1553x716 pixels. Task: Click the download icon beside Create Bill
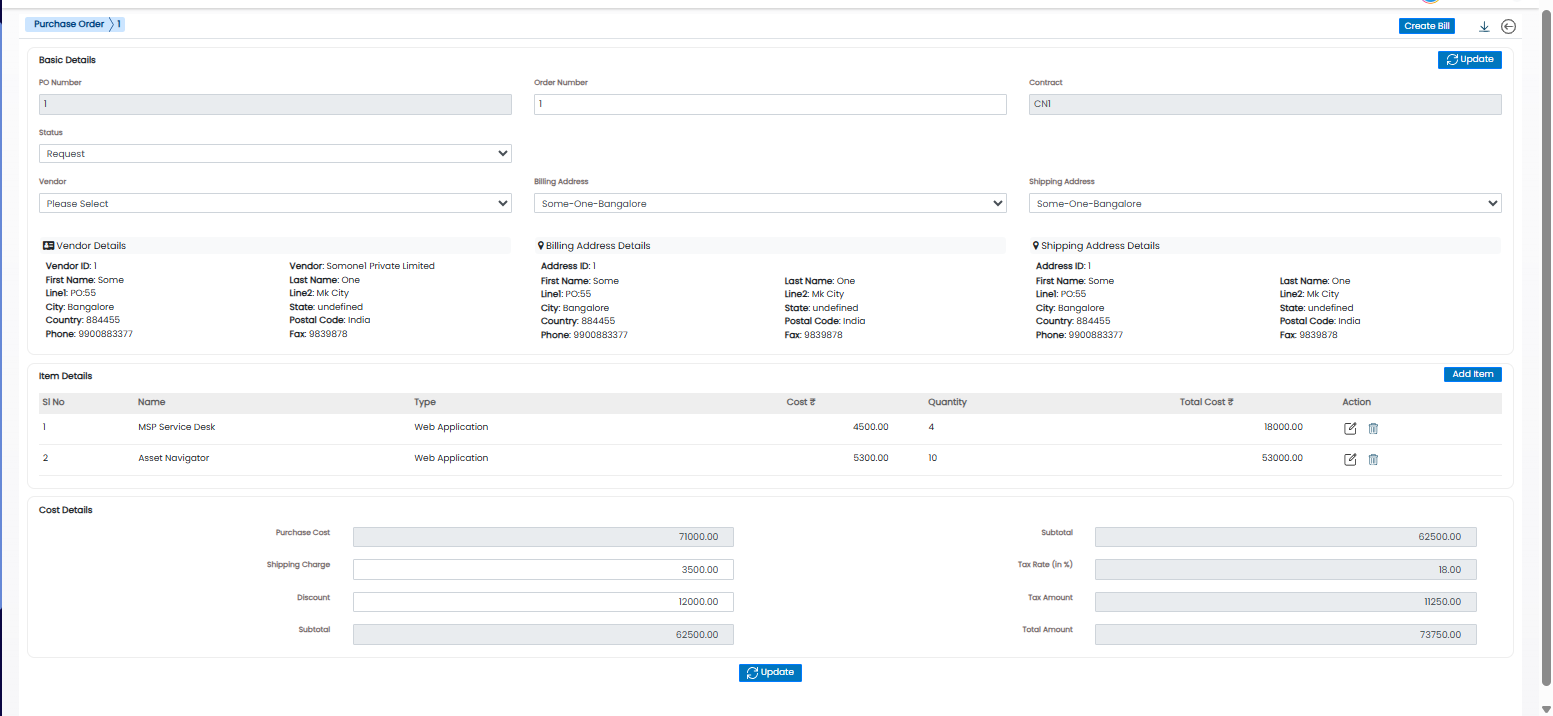1484,27
